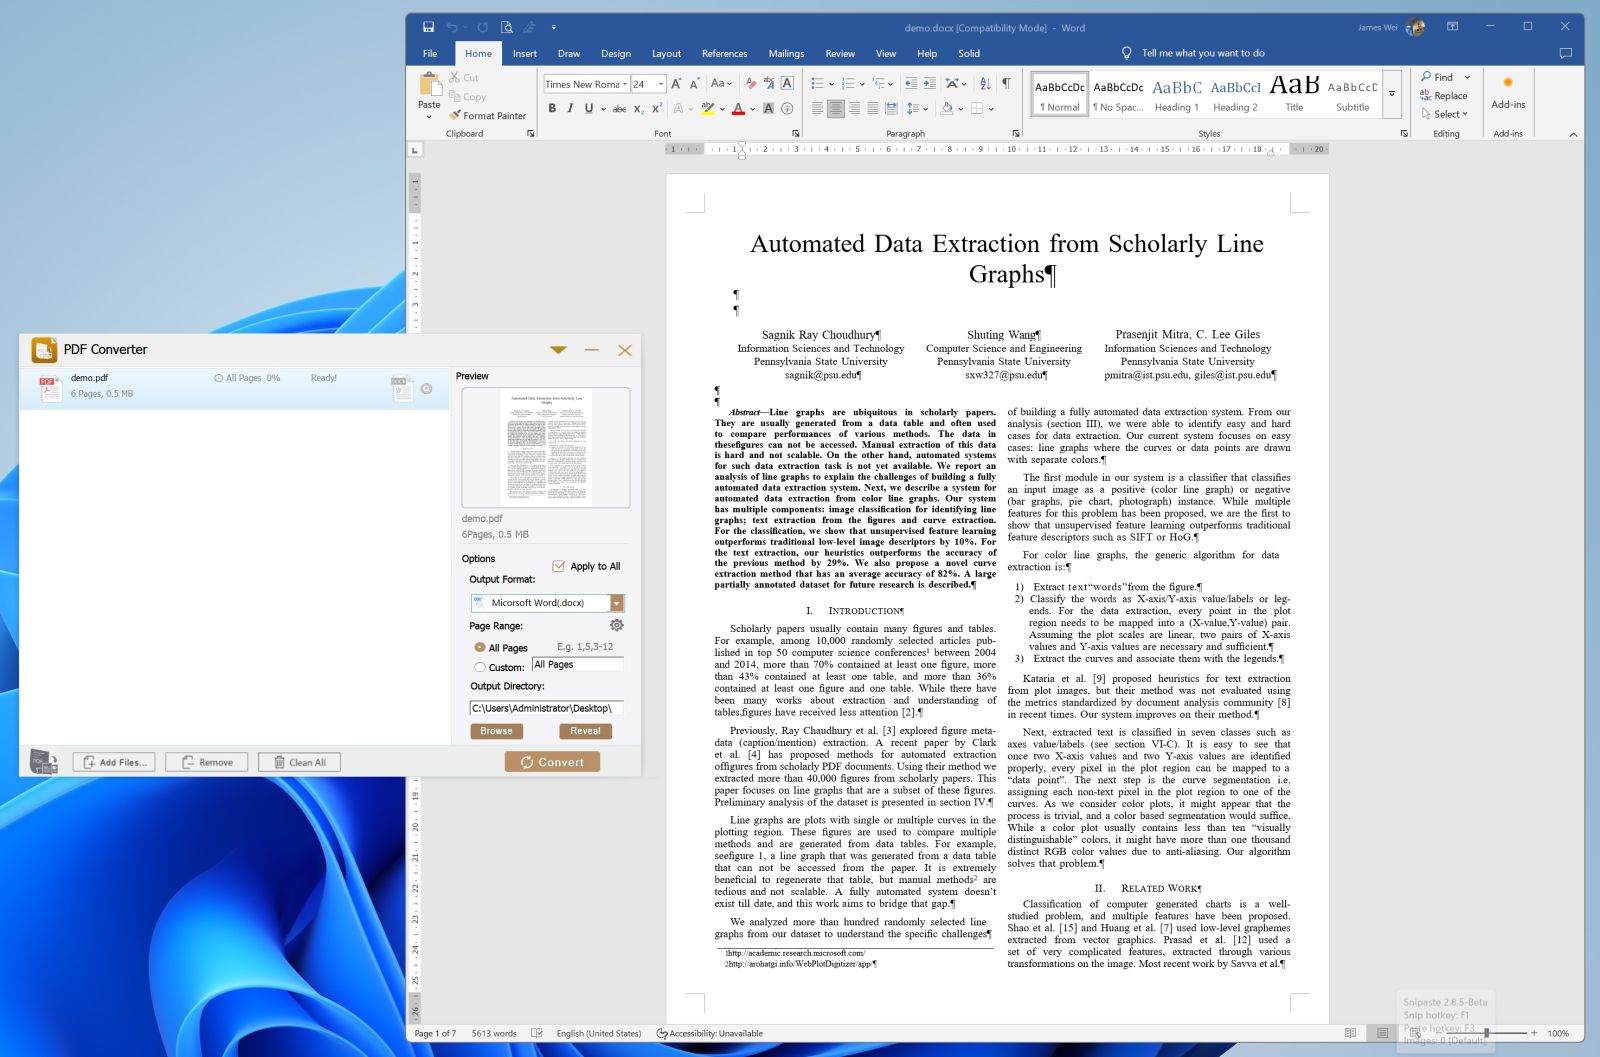Click the Format Painter tool
This screenshot has height=1057, width=1600.
487,116
